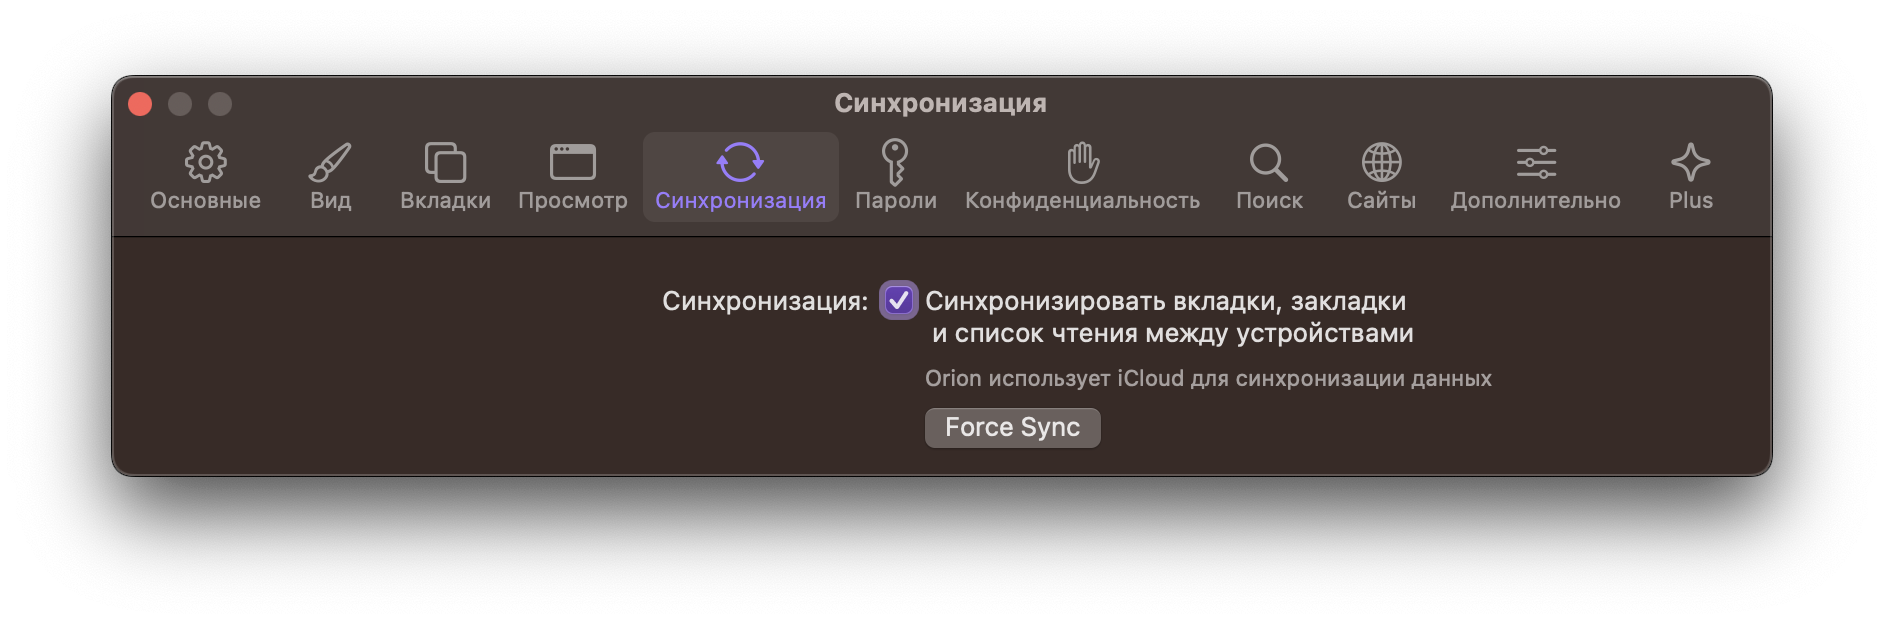
Task: Open the Пароли key icon
Action: [894, 162]
